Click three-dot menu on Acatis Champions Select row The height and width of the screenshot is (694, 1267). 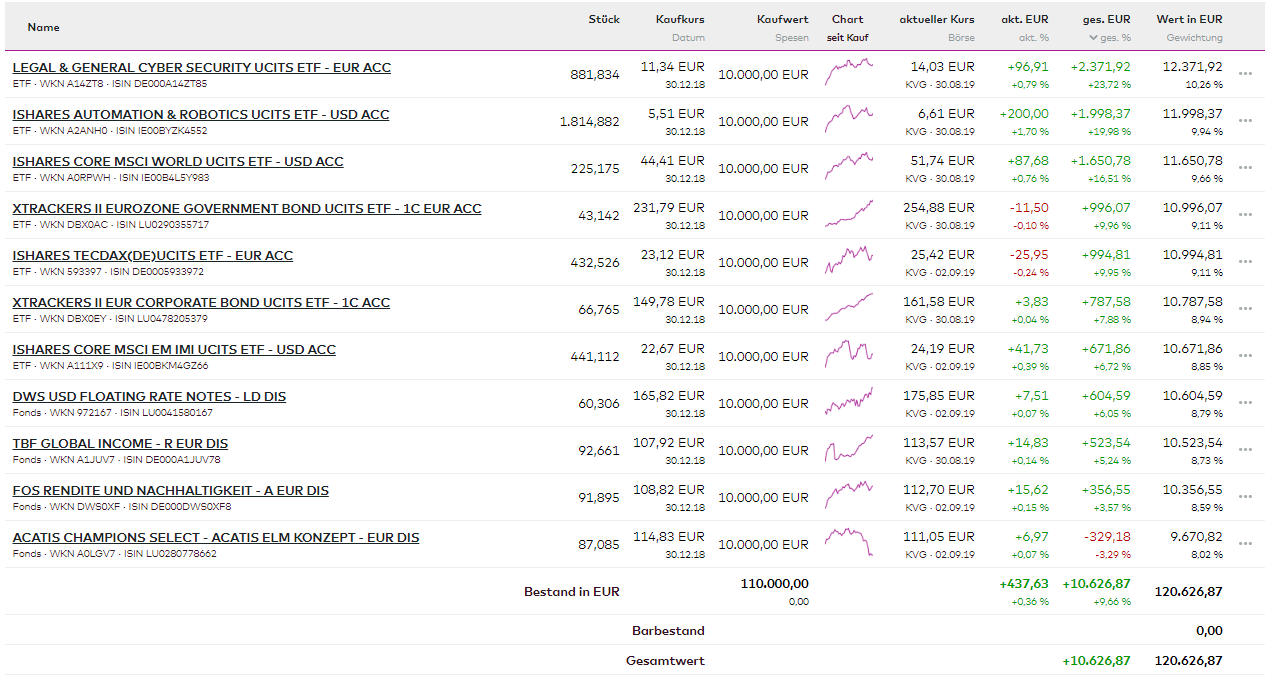1245,544
